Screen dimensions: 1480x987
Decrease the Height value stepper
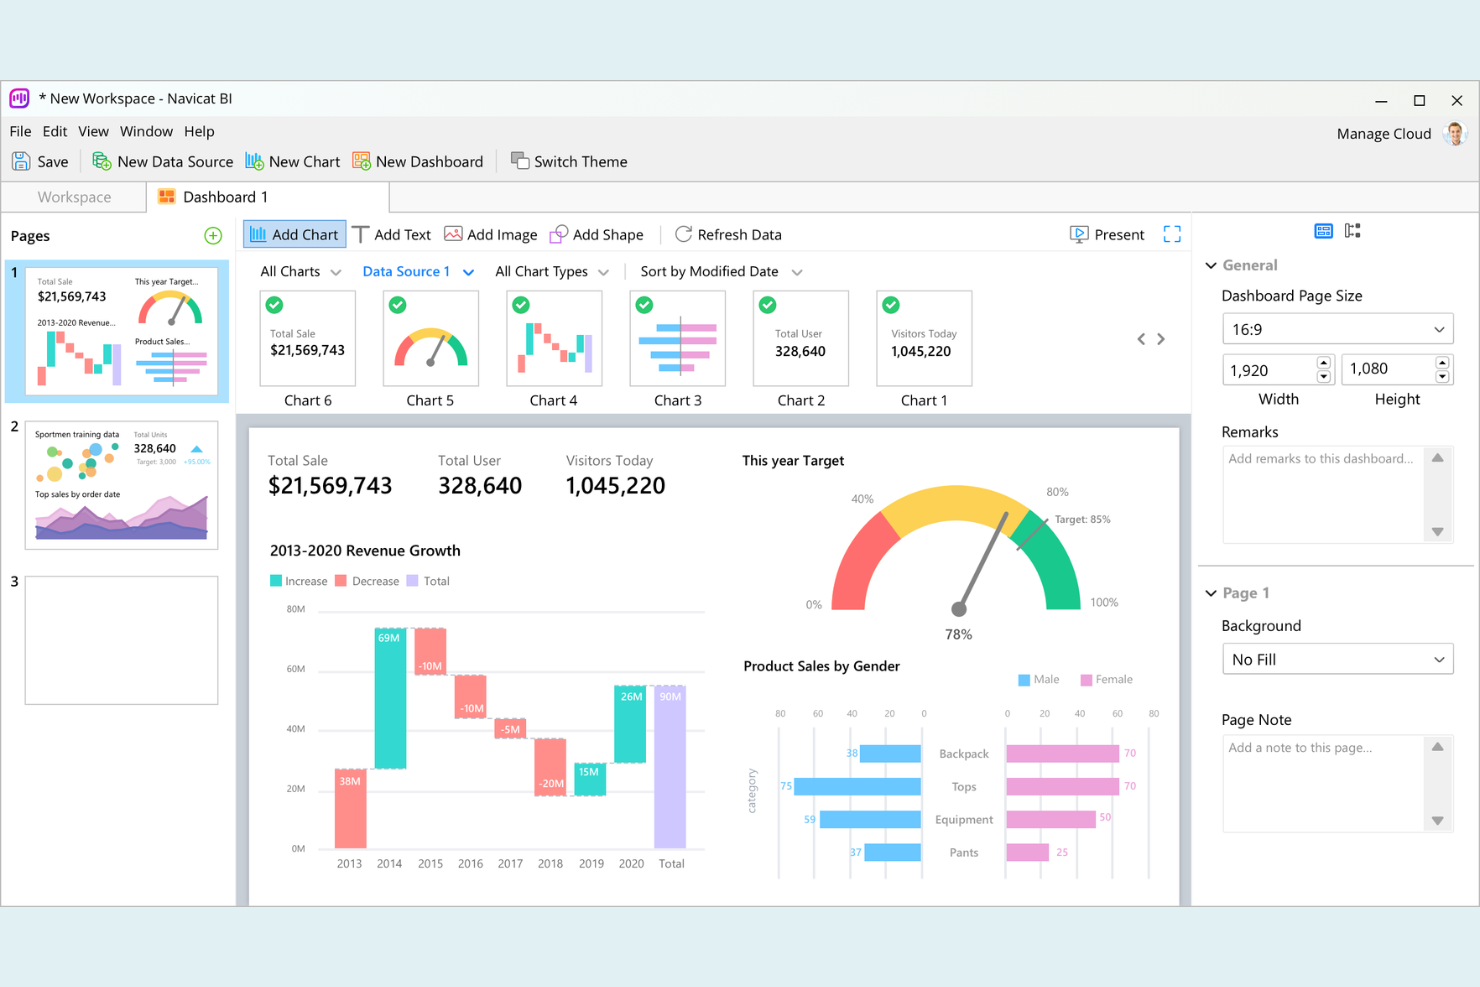(x=1442, y=377)
